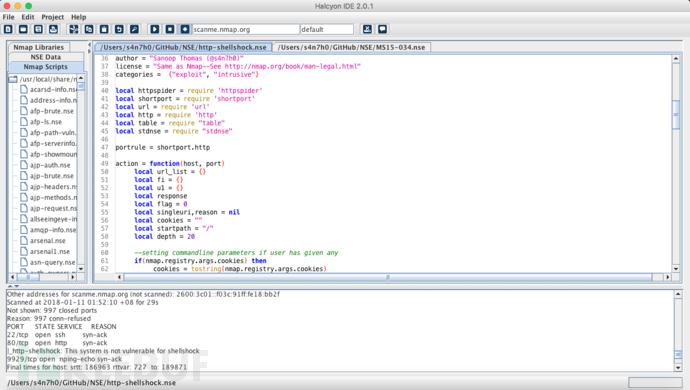Click the Save file toolbar icon
This screenshot has height=390, width=690.
[x=38, y=29]
